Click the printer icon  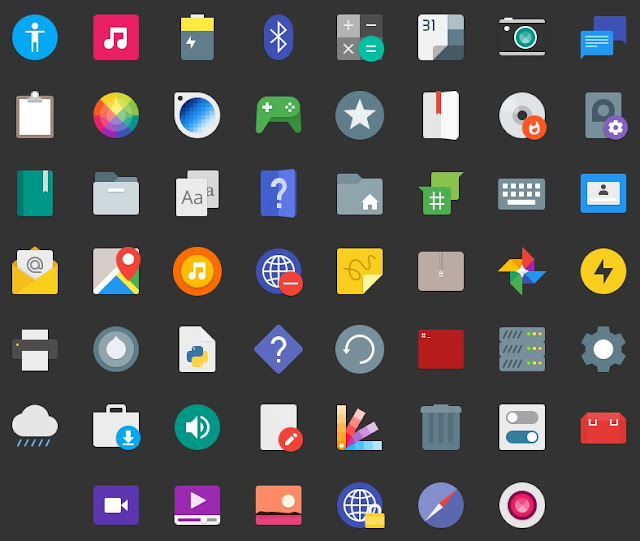pos(35,350)
